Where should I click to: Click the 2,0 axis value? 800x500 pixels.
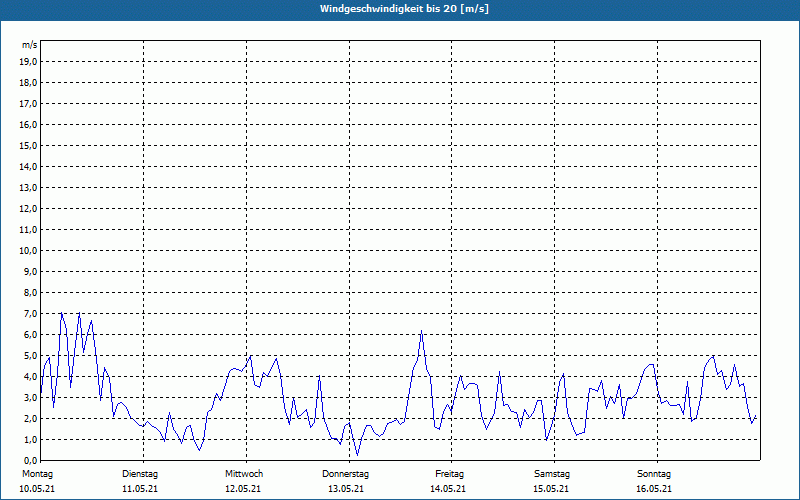point(30,418)
